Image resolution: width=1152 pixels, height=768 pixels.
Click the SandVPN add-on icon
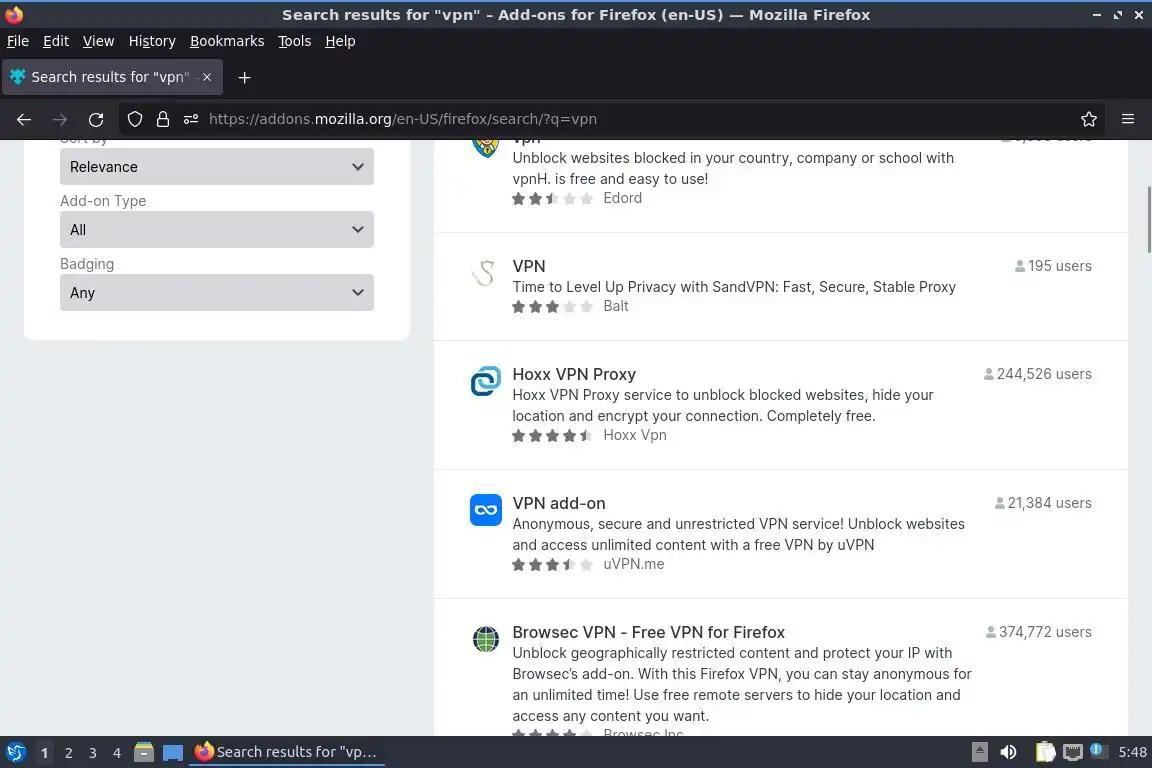click(x=485, y=273)
